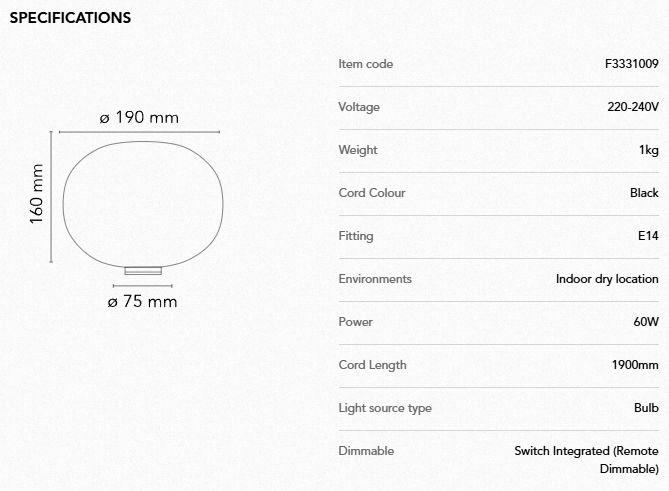Click the Weight row label
This screenshot has width=669, height=491.
click(358, 150)
